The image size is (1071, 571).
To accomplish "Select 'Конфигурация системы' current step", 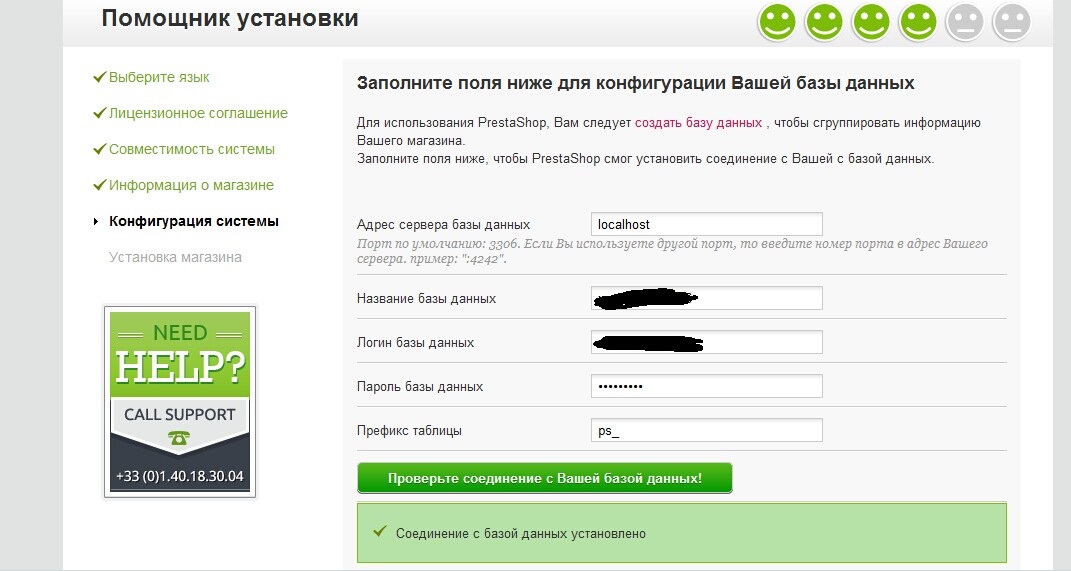I will [193, 221].
